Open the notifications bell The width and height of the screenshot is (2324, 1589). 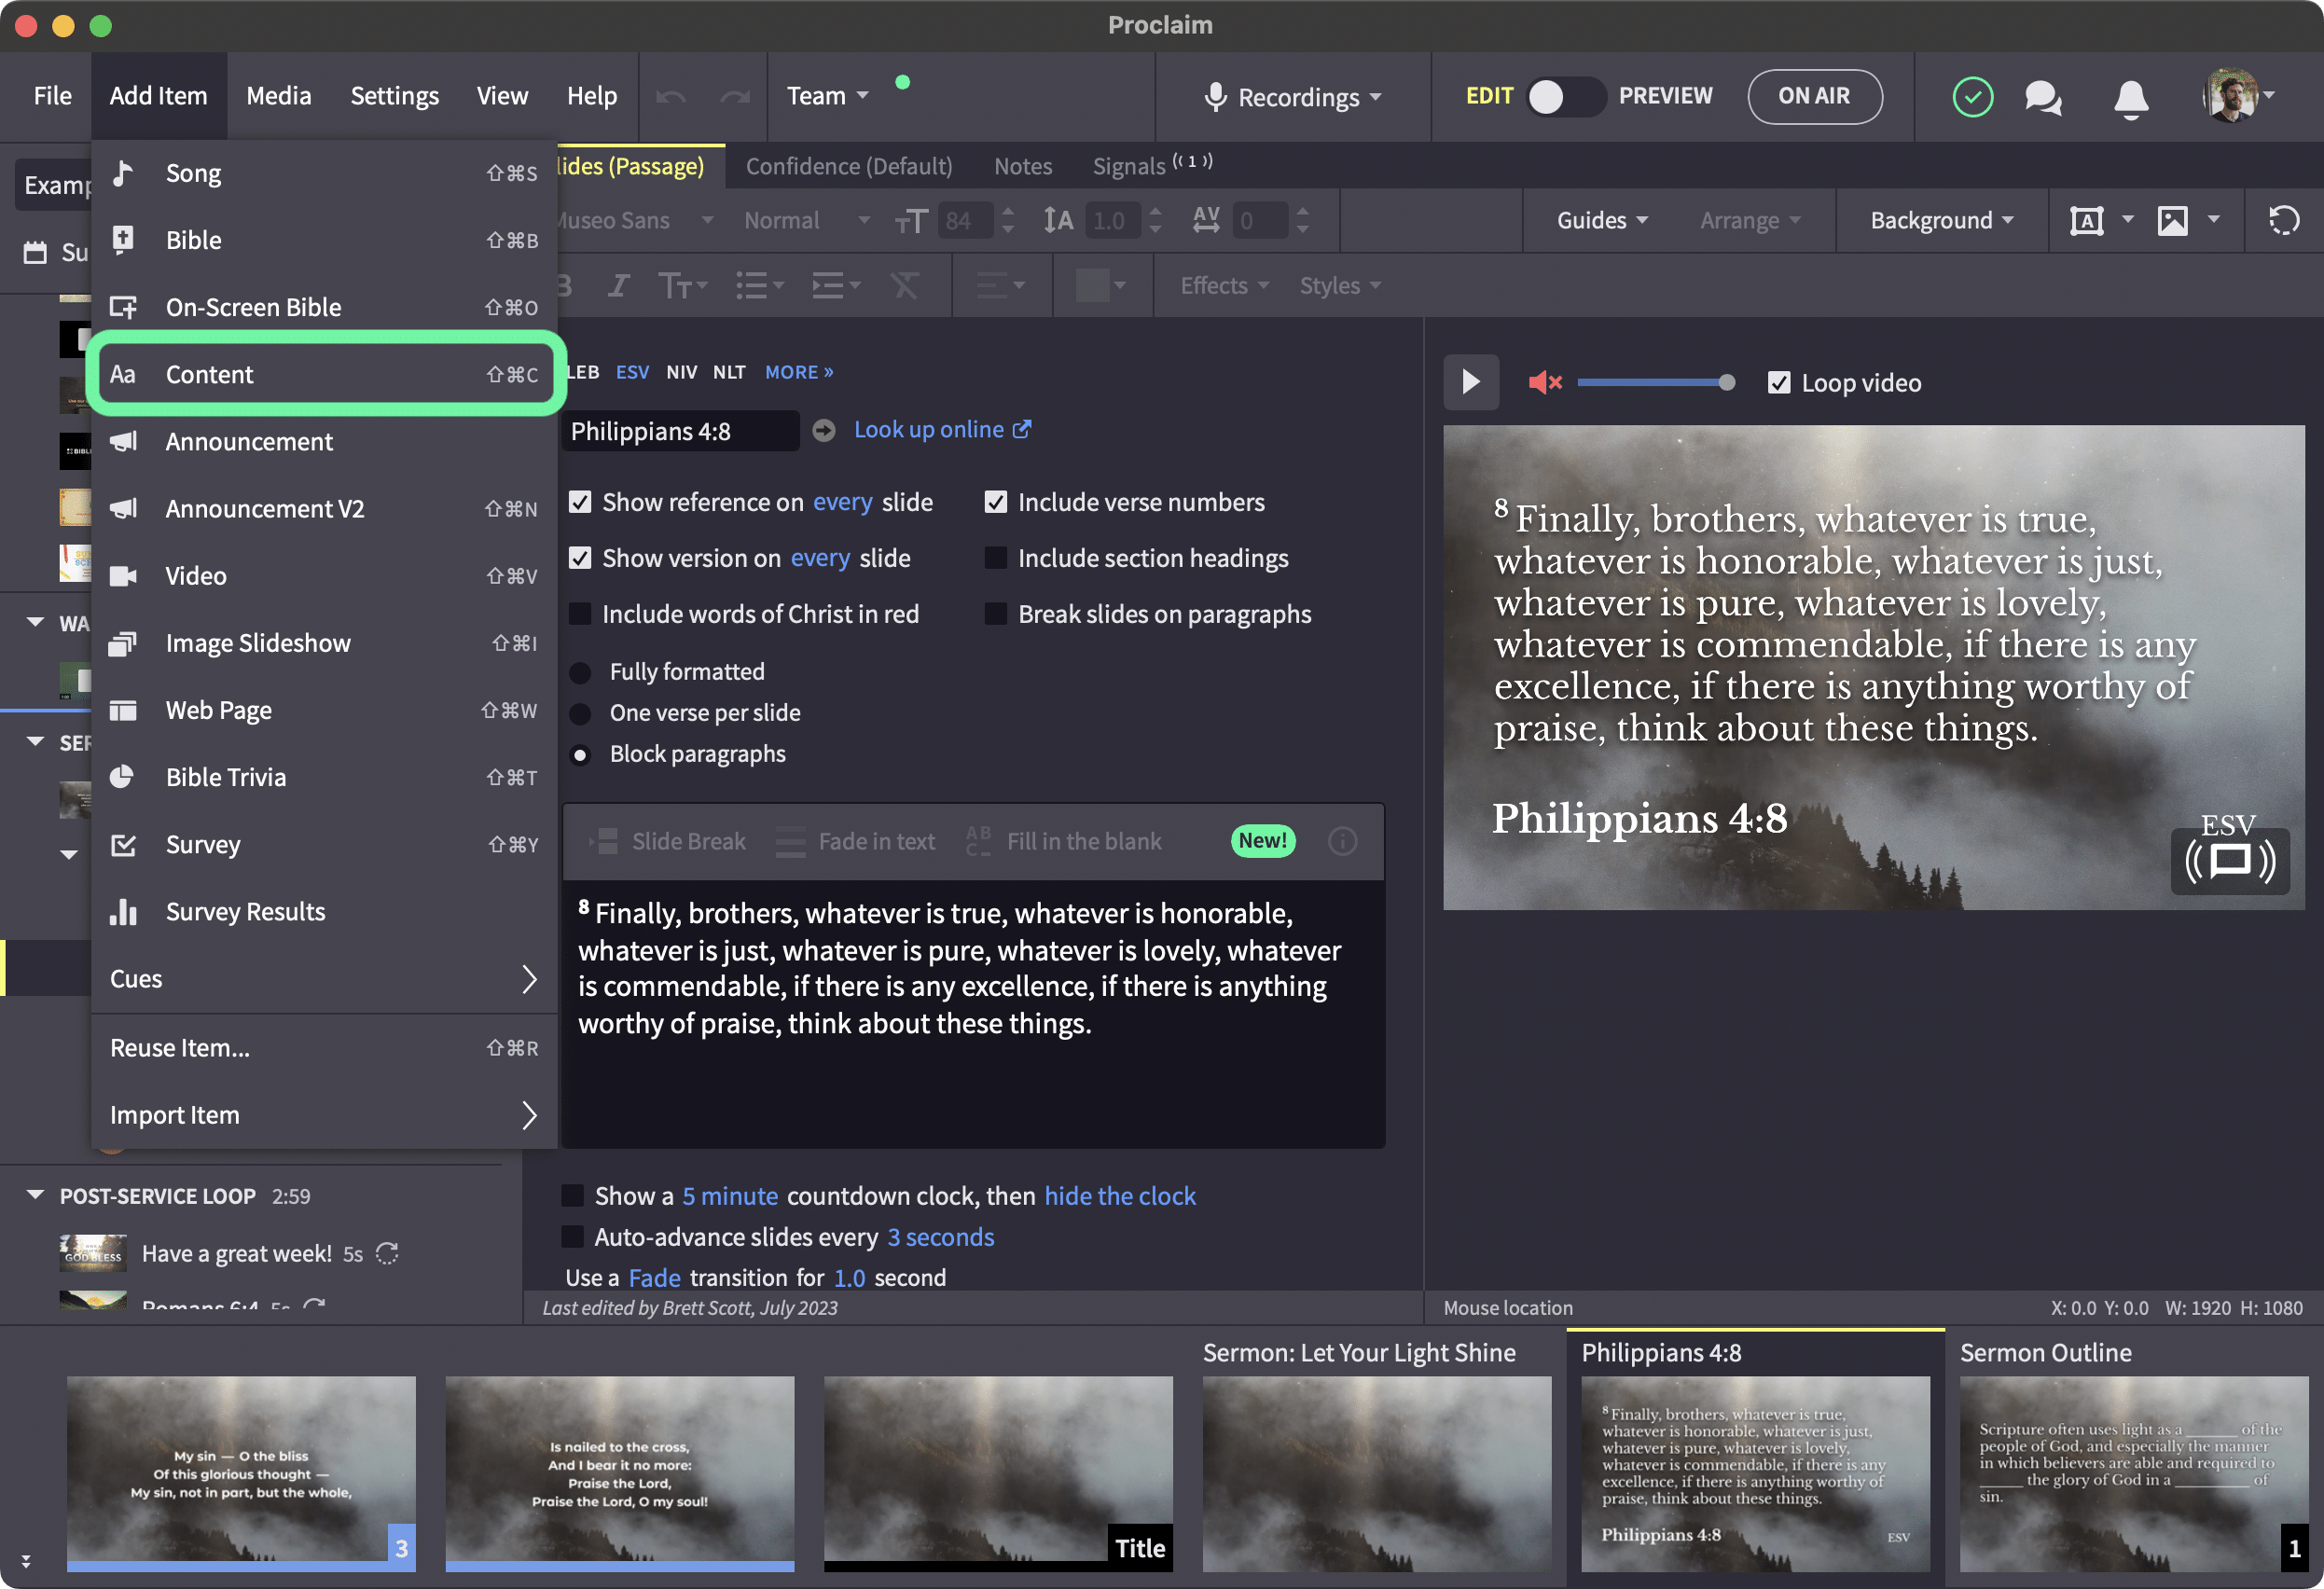pos(2130,98)
